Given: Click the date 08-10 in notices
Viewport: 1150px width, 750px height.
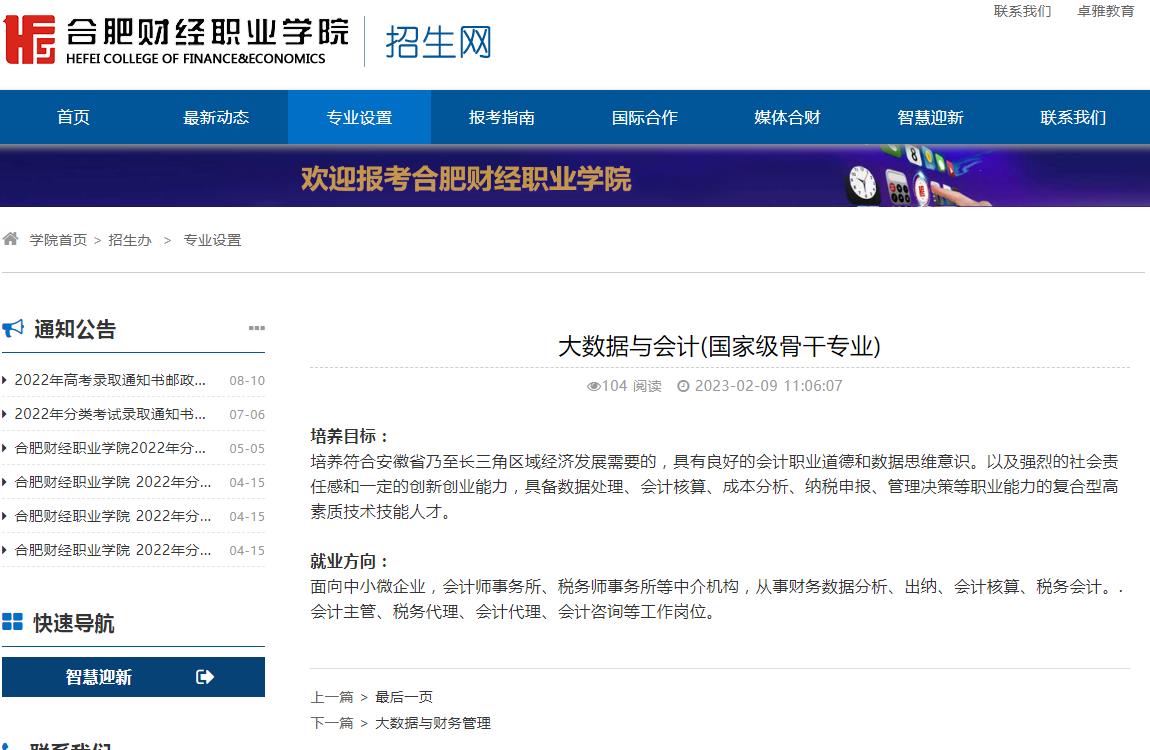Looking at the screenshot, I should click(x=247, y=380).
